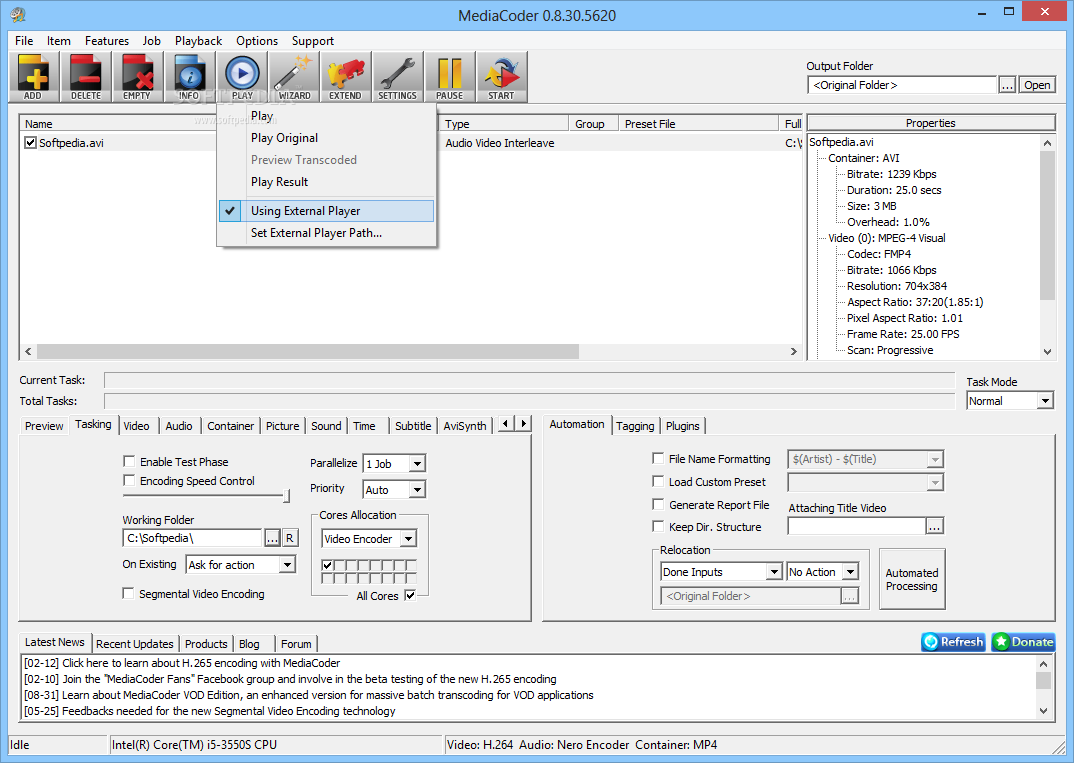Toggle Using External Player menu option
Screen dimensions: 1074x763
[x=326, y=211]
